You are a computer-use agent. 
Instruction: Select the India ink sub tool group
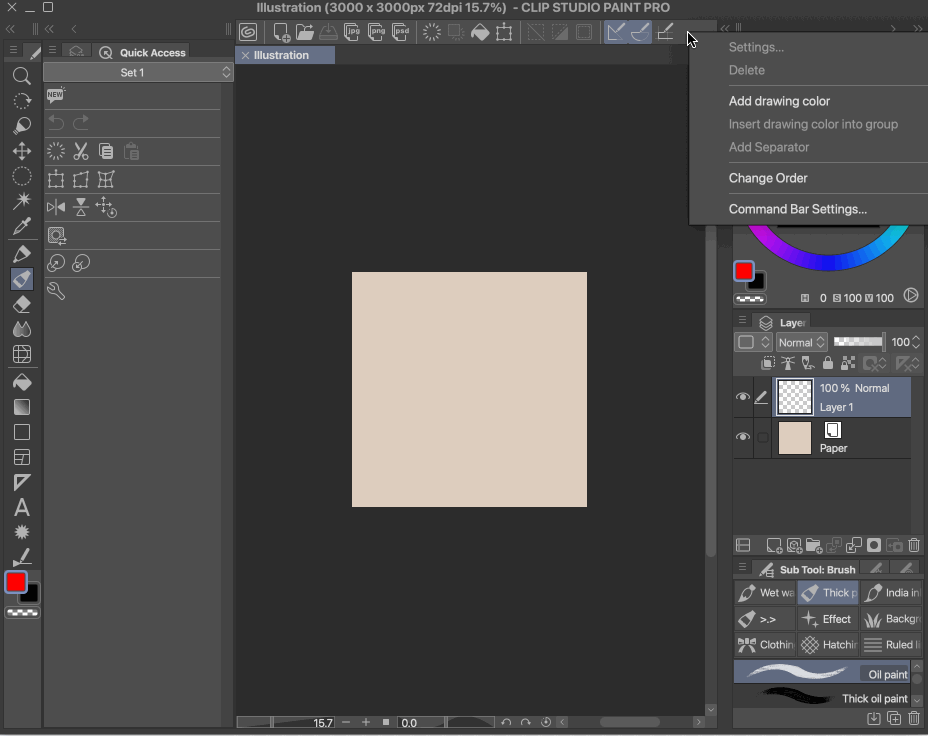click(892, 593)
